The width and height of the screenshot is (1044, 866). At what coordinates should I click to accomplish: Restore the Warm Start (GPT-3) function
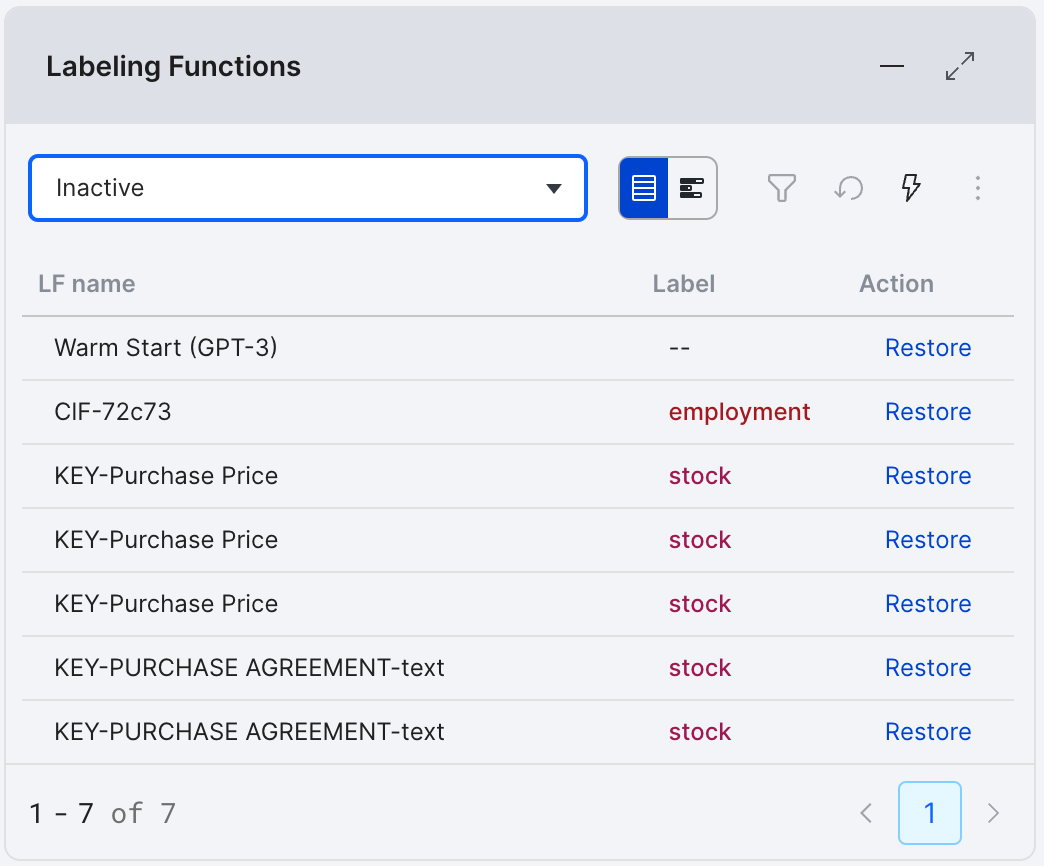[928, 347]
